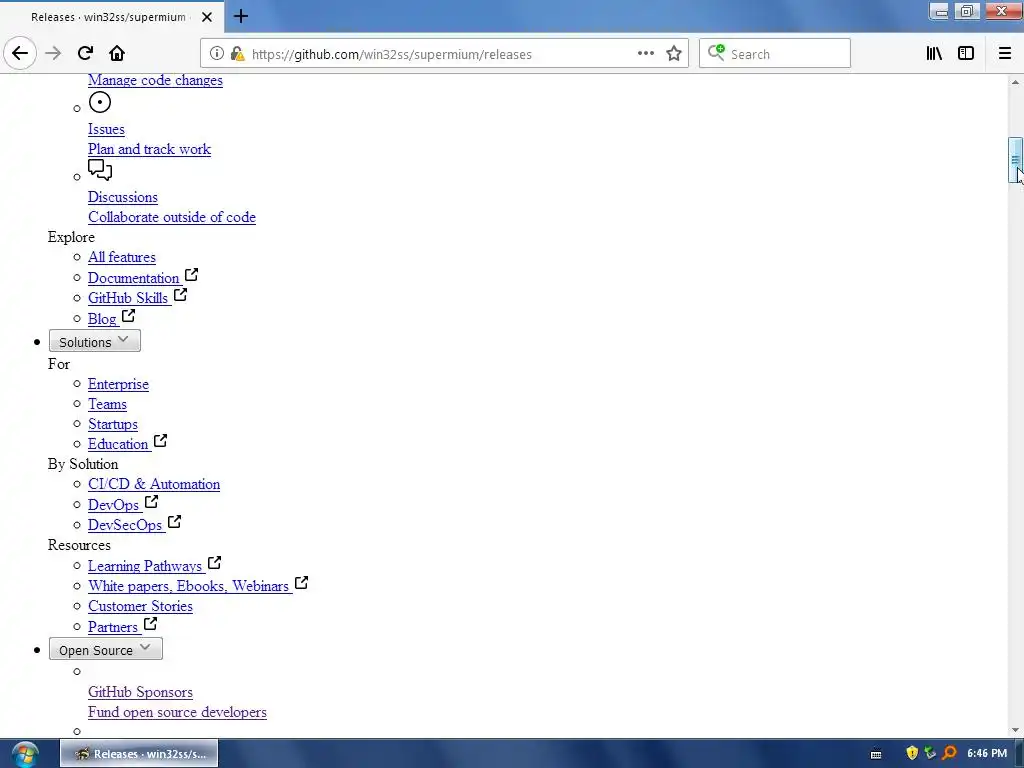1024x768 pixels.
Task: Visit the GitHub Skills link
Action: (x=128, y=298)
